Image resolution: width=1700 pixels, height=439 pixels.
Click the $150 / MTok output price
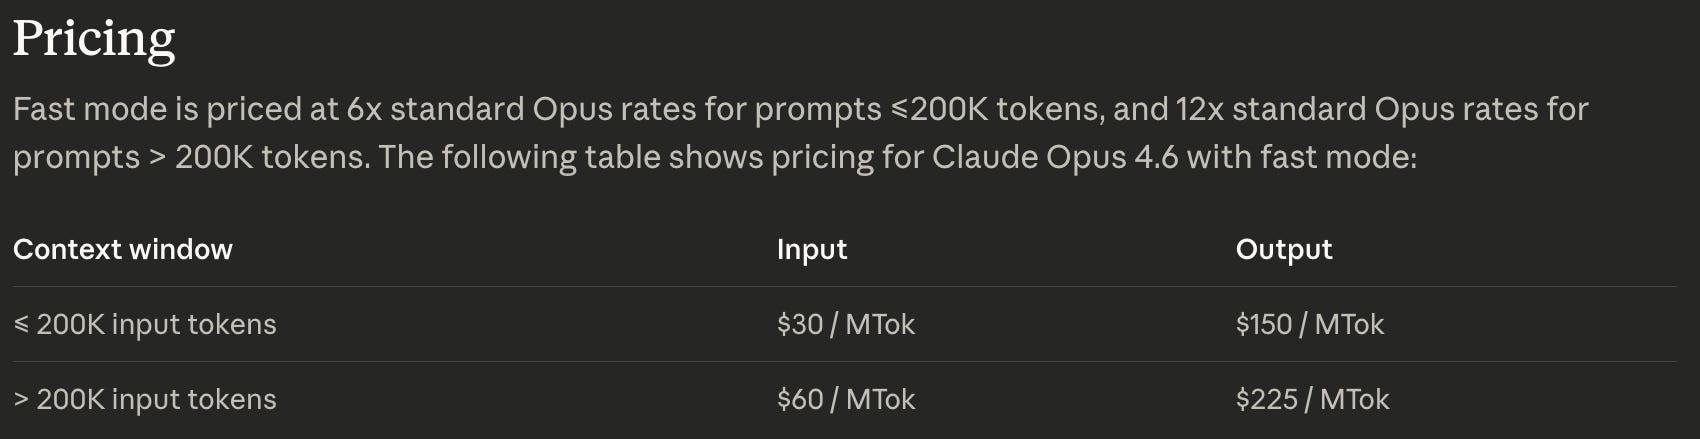coord(1310,324)
